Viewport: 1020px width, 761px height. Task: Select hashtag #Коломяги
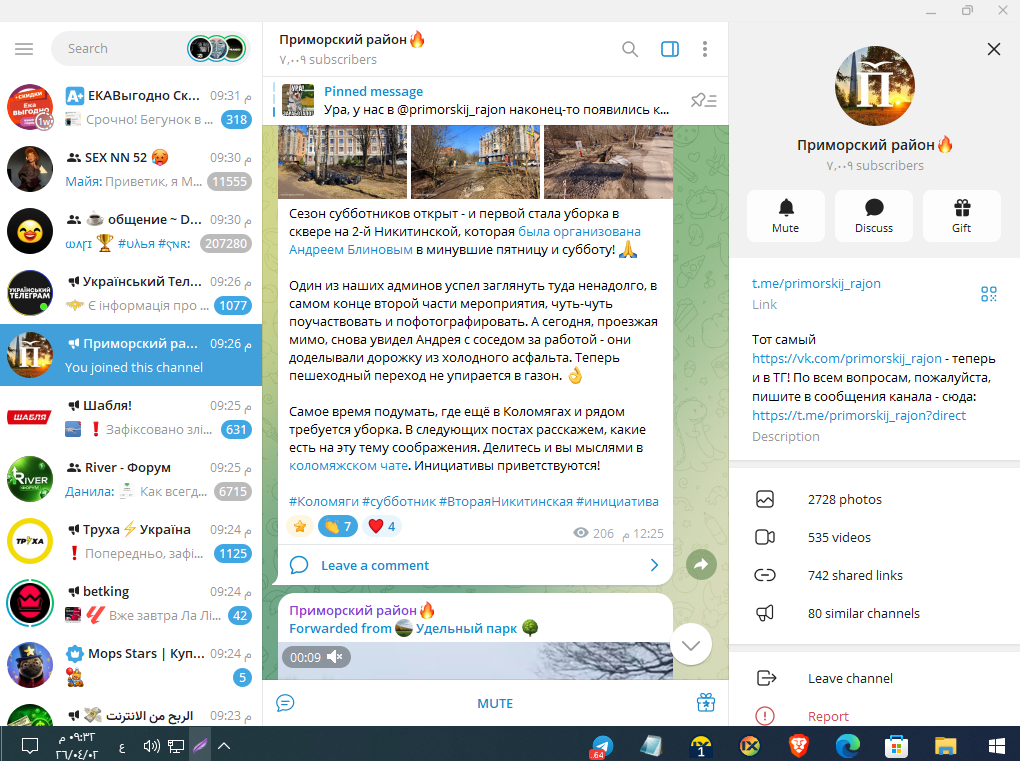[x=323, y=501]
